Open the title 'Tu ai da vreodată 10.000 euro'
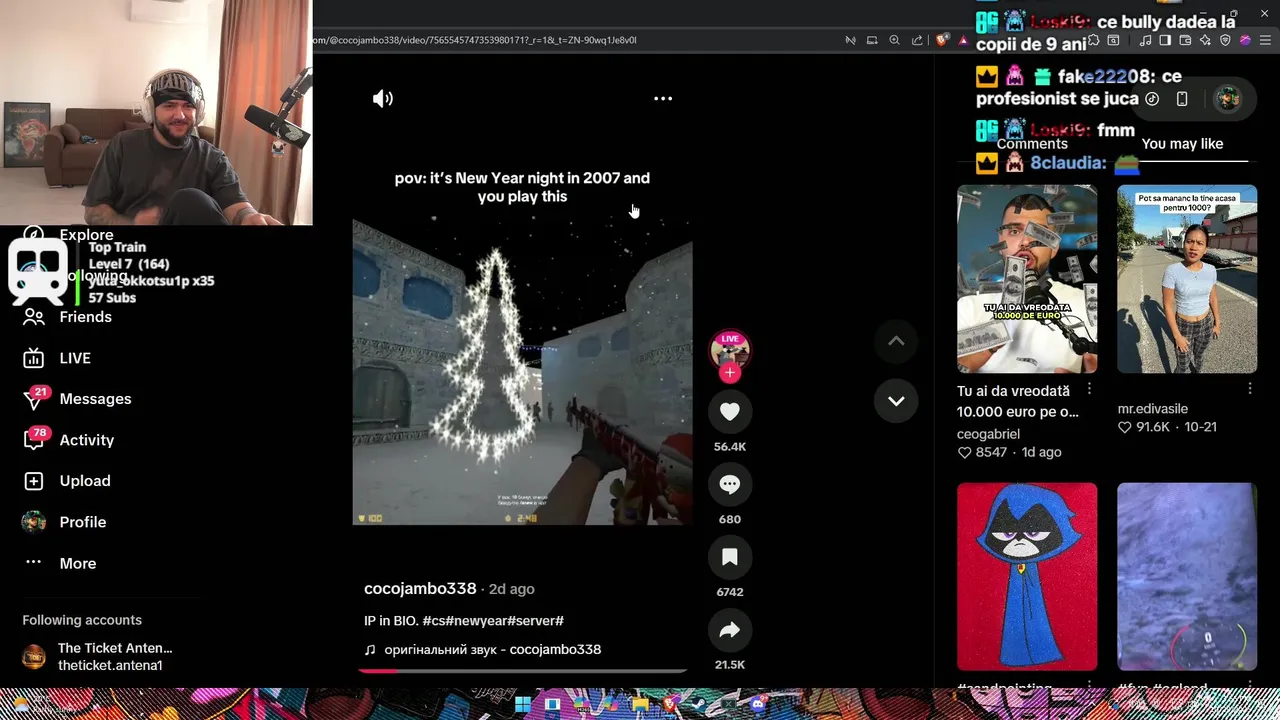Image resolution: width=1280 pixels, height=720 pixels. point(1017,401)
